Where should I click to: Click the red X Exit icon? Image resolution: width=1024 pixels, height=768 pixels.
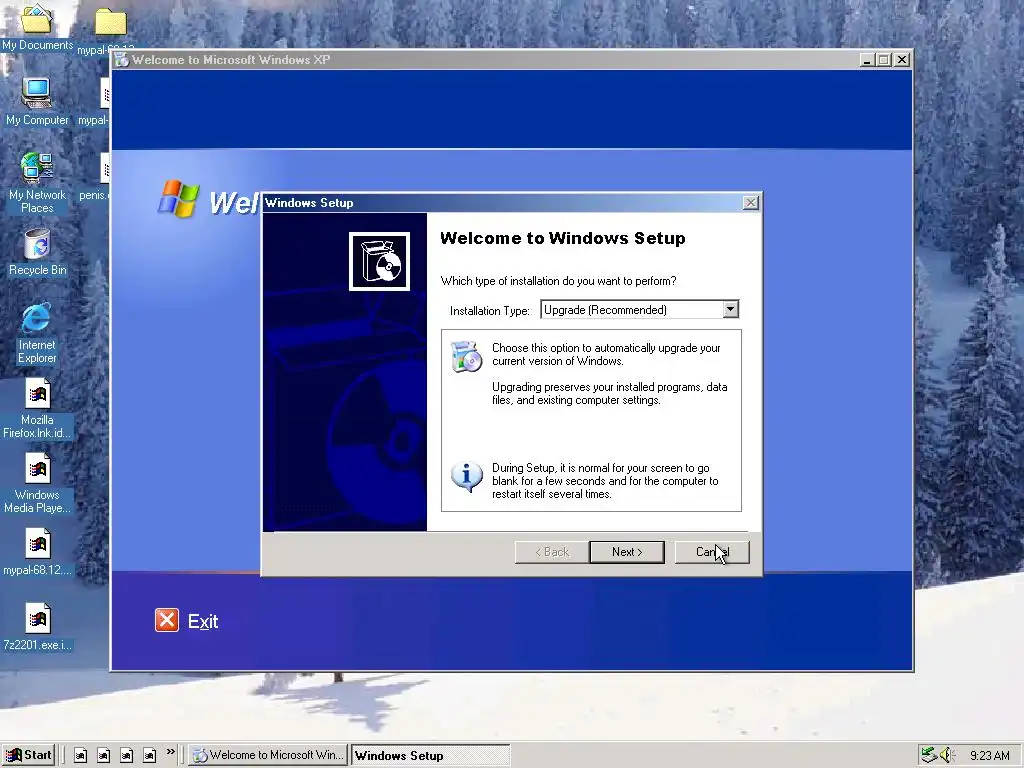(167, 620)
